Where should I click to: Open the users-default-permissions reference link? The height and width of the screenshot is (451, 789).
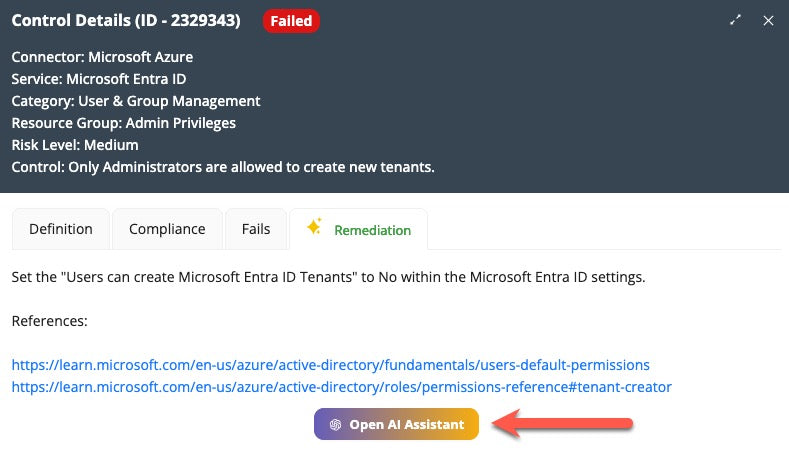click(x=330, y=365)
